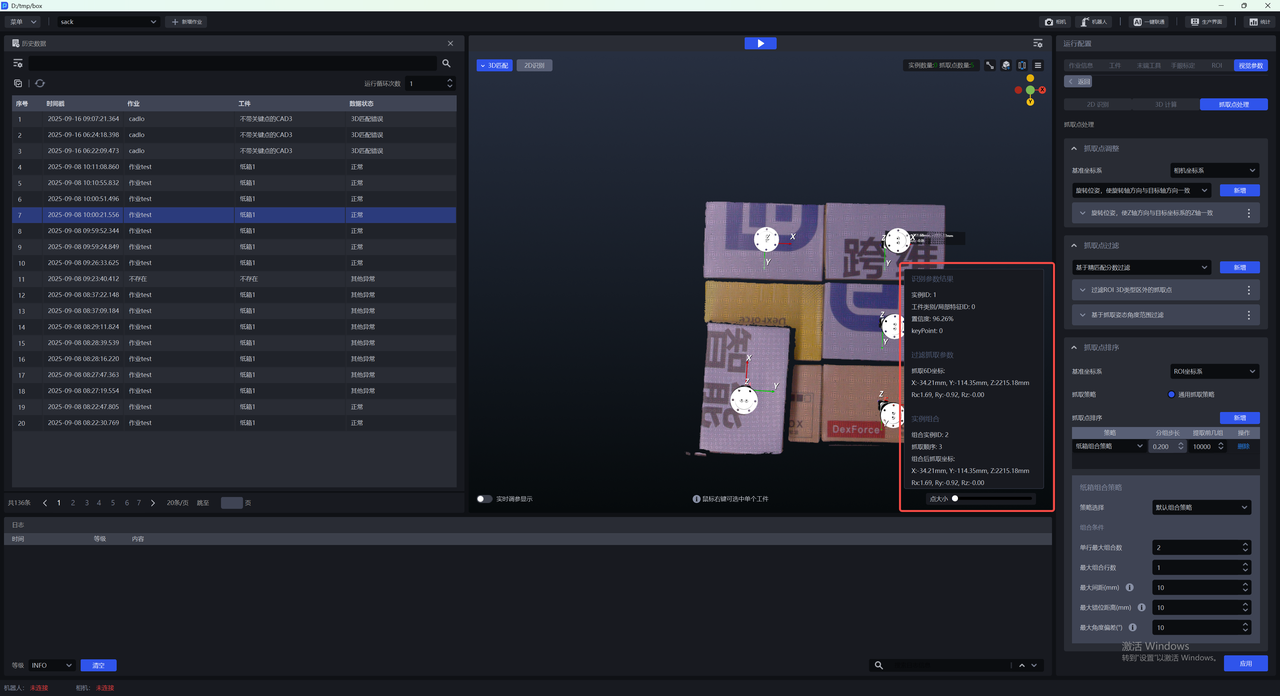This screenshot has width=1280, height=696.
Task: Open the 相机 camera panel
Action: pos(1055,21)
